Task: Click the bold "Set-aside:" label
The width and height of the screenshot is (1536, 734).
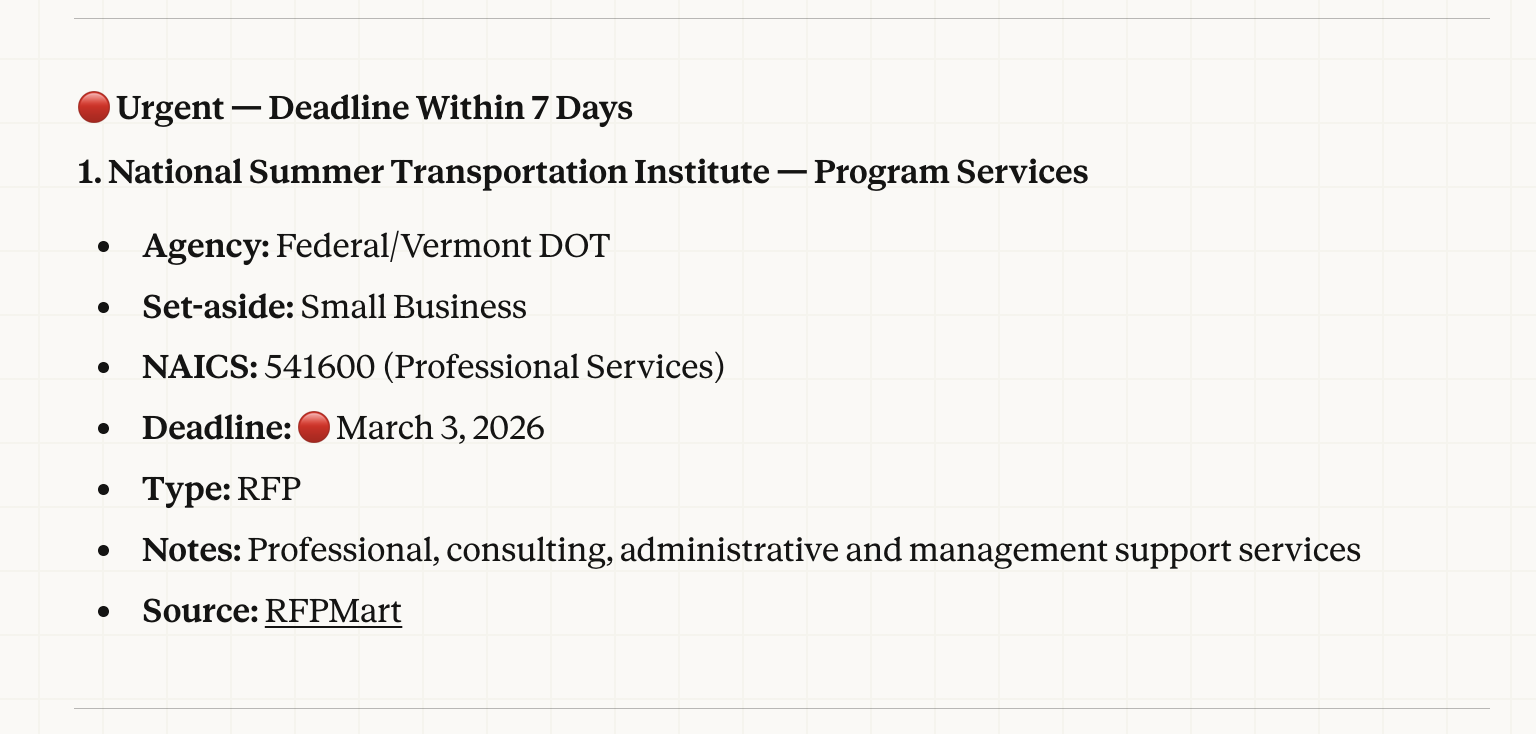Action: point(218,307)
